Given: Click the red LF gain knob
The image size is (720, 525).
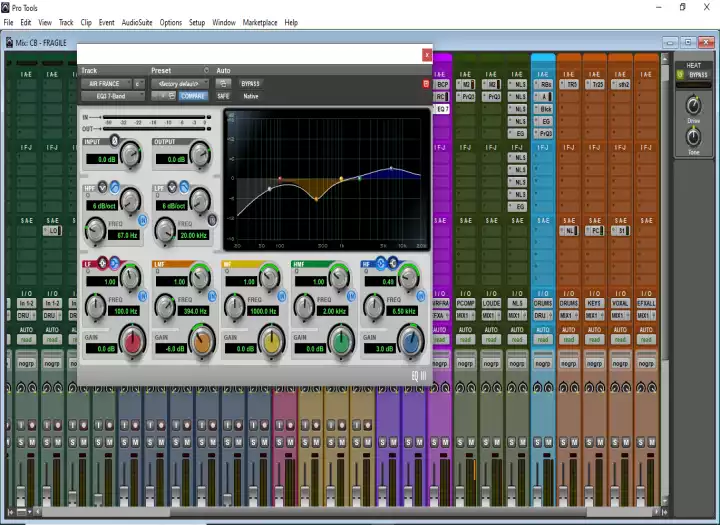Looking at the screenshot, I should (133, 342).
